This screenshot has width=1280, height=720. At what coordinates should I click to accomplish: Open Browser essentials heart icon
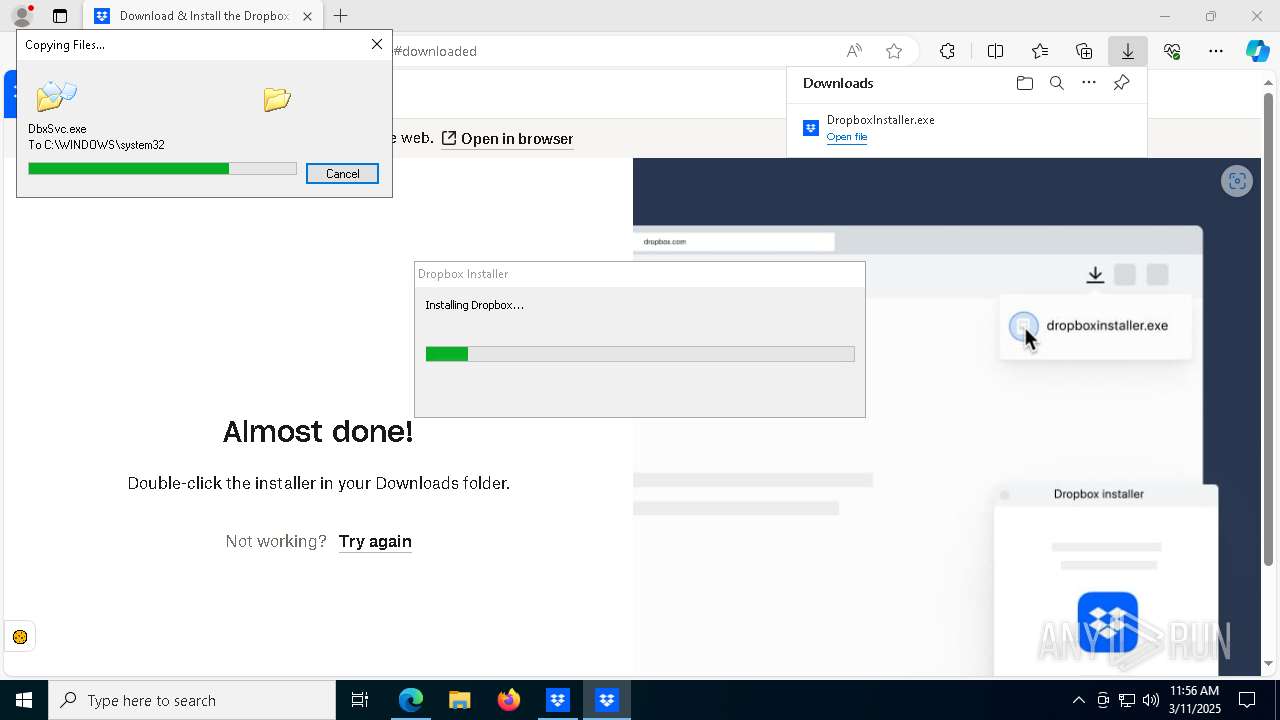coord(1172,51)
